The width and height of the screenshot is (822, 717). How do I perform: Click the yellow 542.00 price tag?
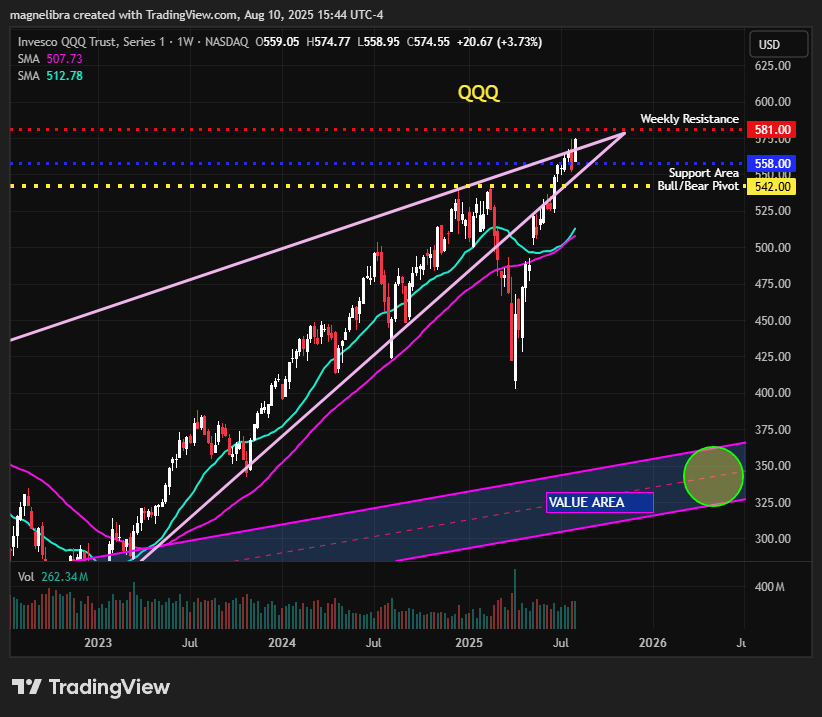tap(772, 187)
